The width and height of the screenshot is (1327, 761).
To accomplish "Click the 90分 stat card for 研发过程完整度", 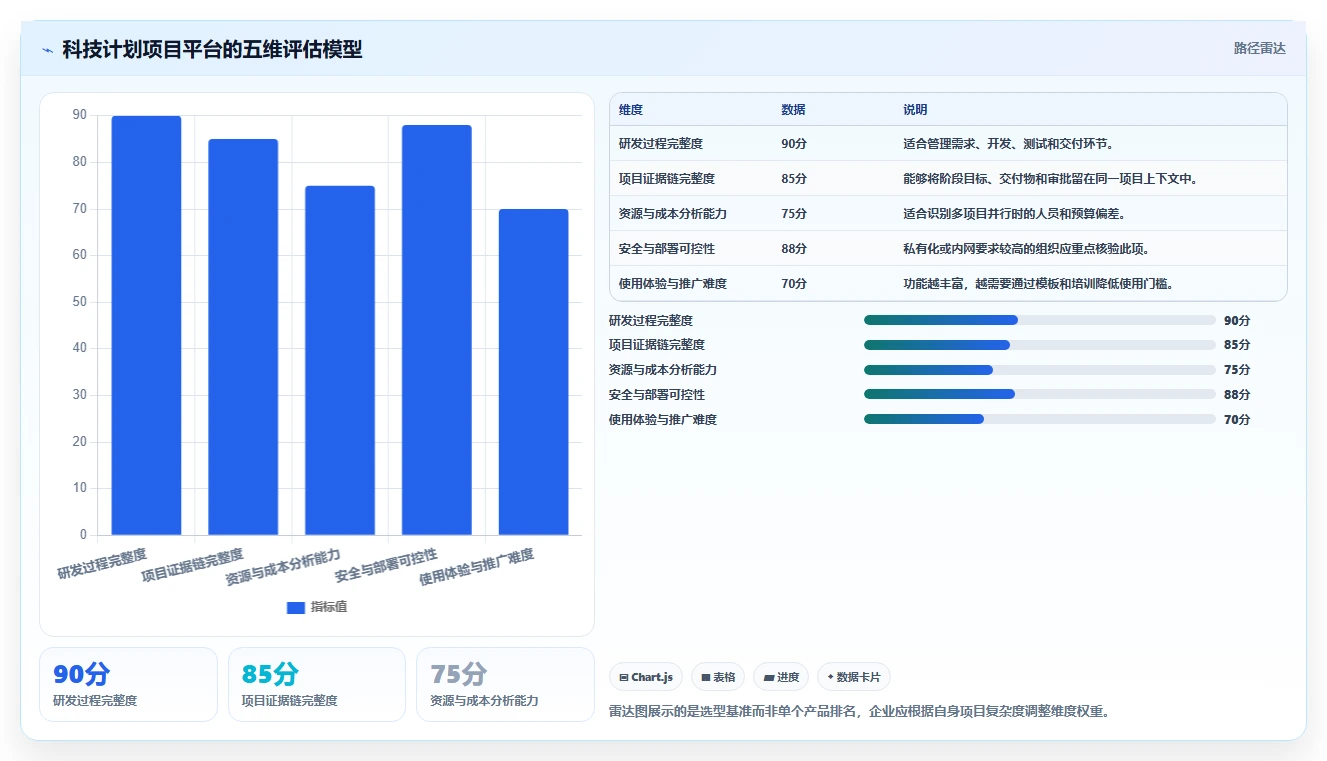I will 128,684.
